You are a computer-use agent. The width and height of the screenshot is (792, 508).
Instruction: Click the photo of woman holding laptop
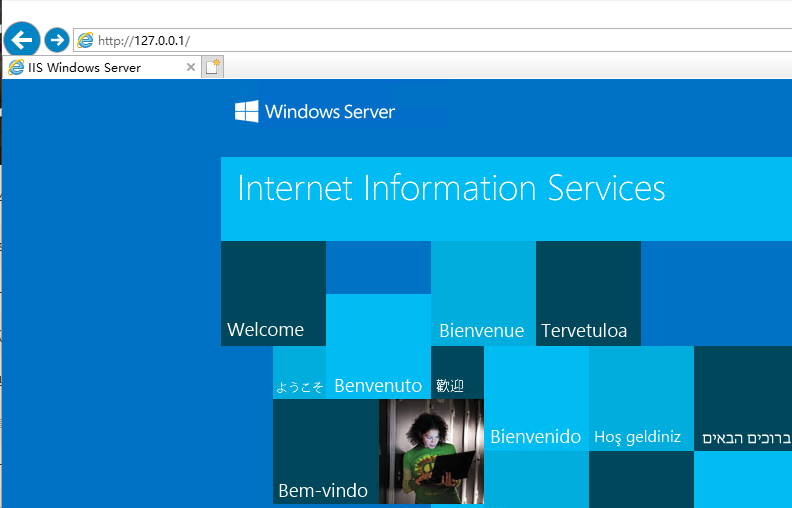pos(431,451)
